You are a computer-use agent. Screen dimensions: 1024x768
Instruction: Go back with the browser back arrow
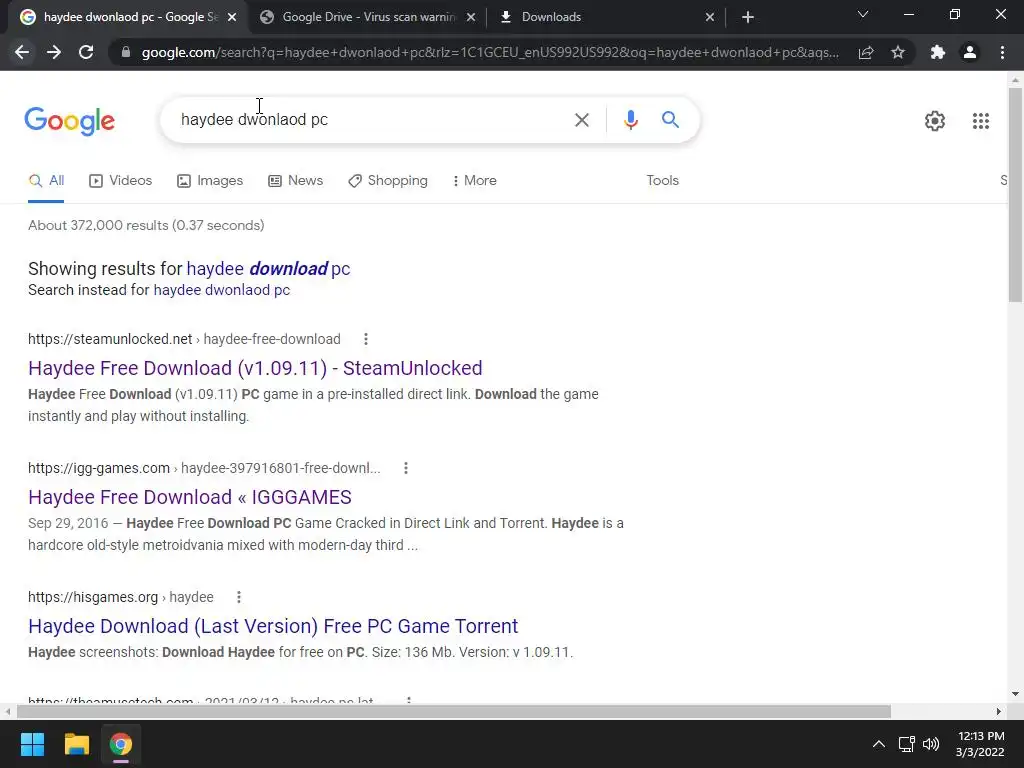(x=22, y=52)
